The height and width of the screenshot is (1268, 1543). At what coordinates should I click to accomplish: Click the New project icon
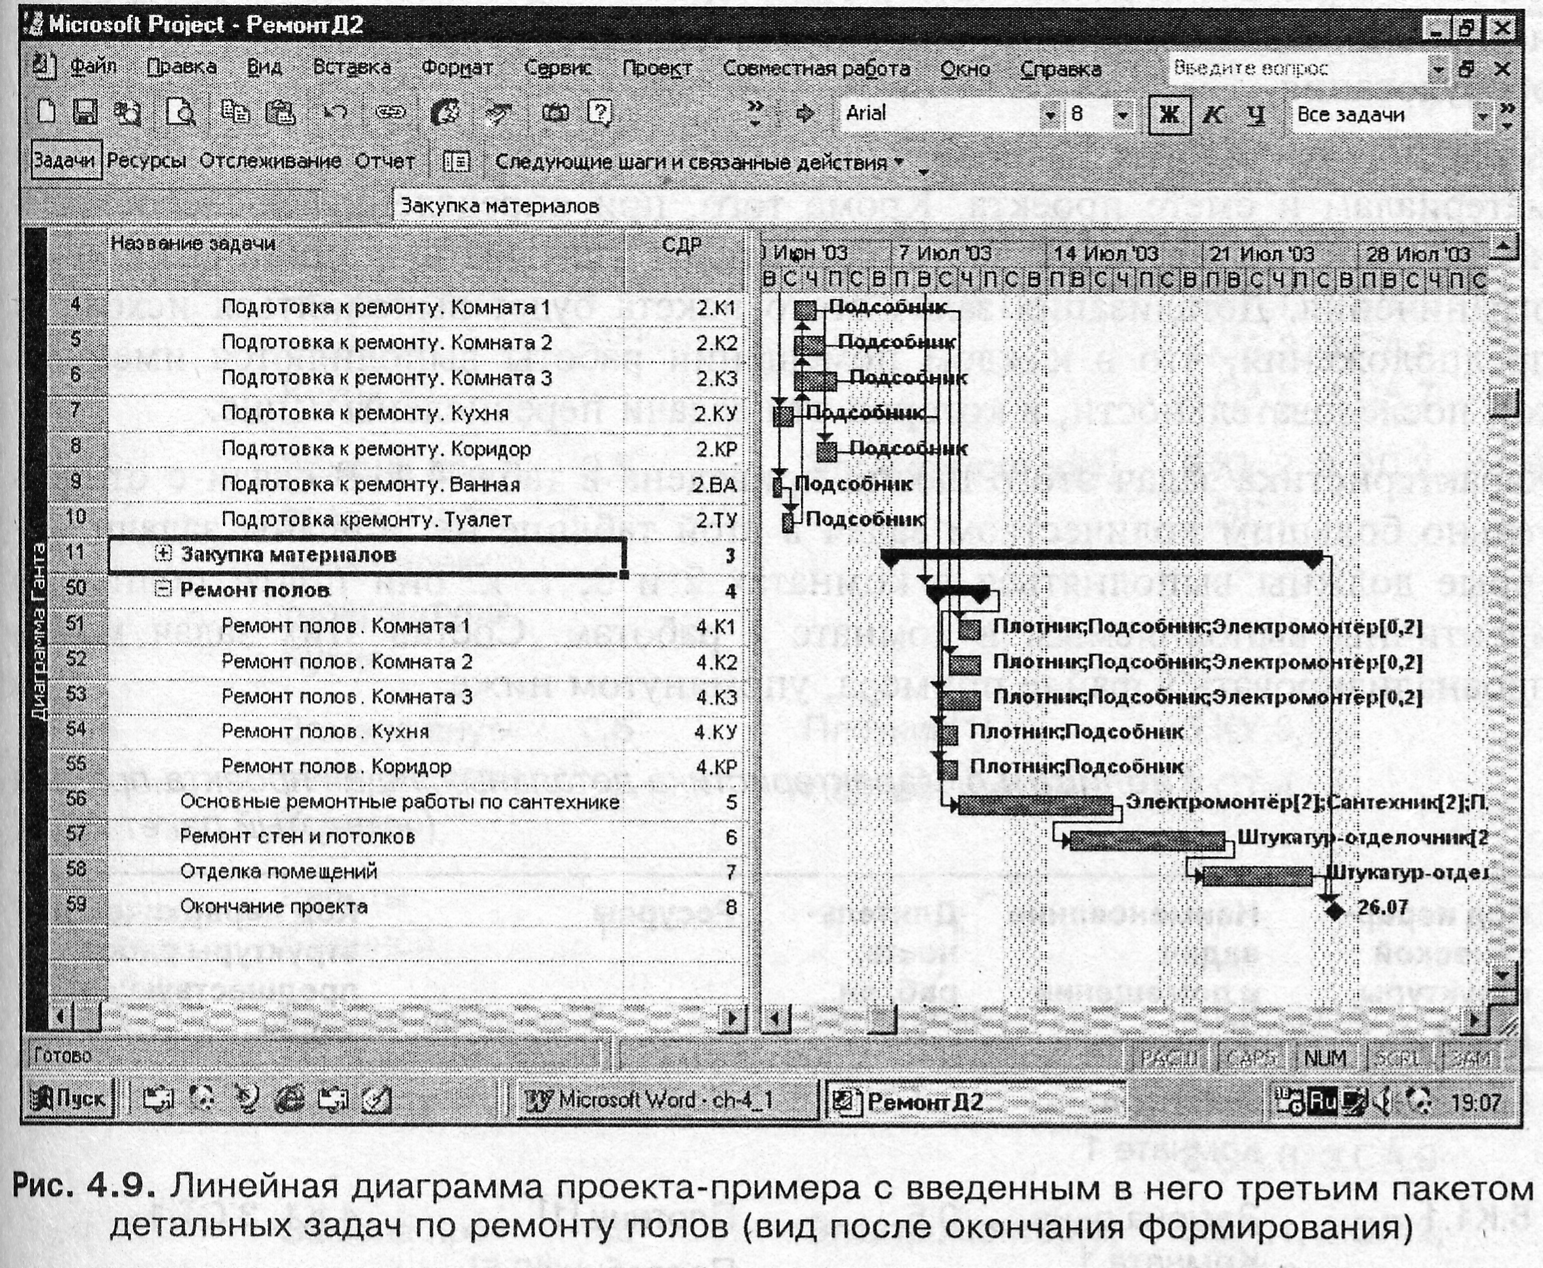[46, 113]
